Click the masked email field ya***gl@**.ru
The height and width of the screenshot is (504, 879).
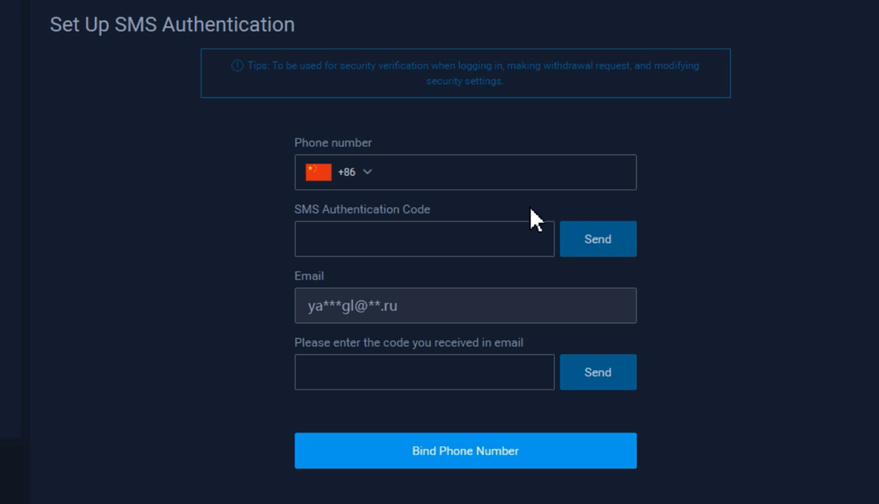(465, 306)
